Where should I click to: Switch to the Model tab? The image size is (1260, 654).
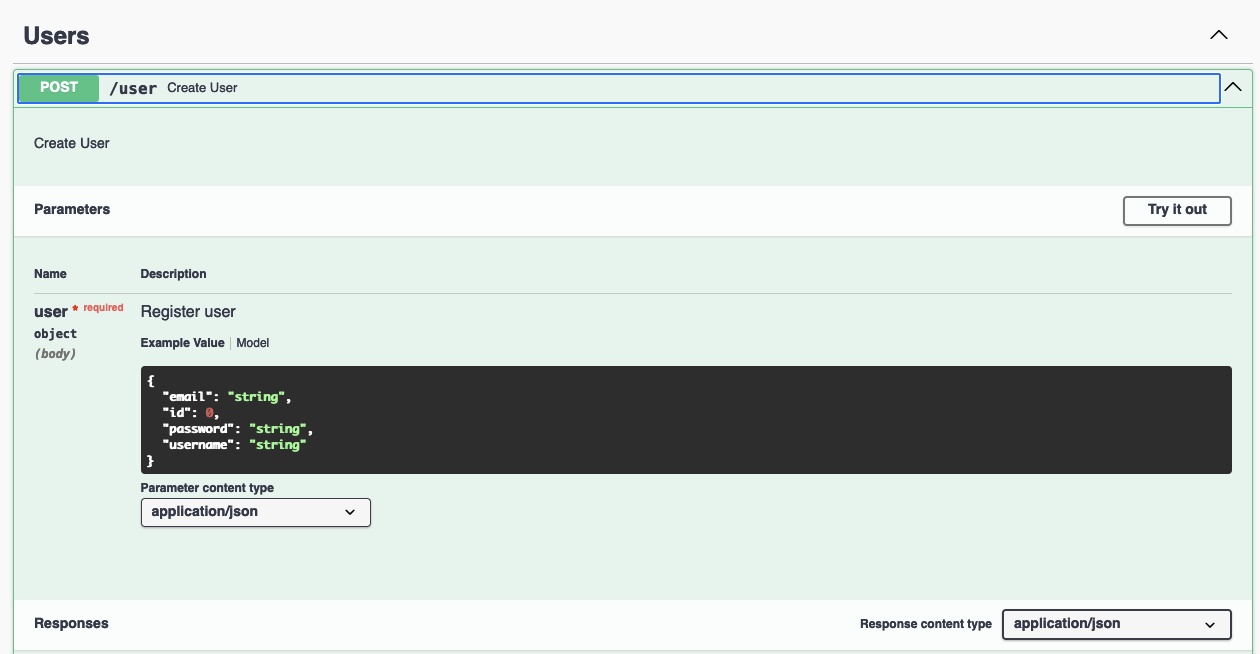click(253, 343)
